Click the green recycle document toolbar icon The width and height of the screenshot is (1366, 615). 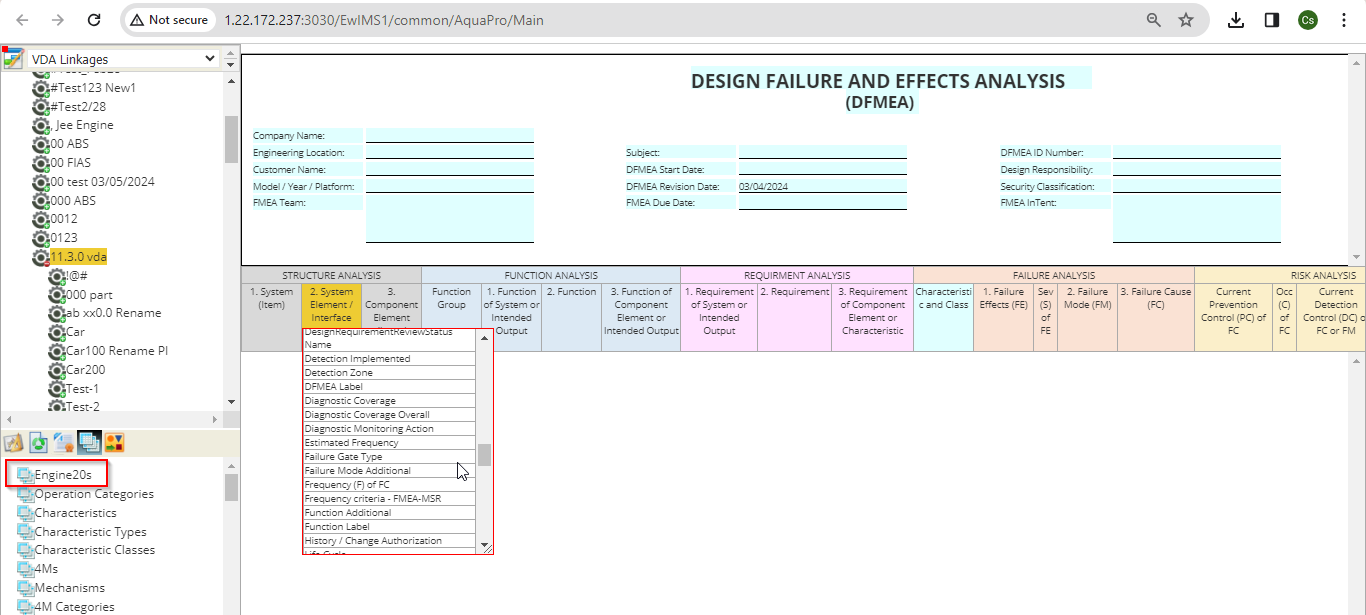[x=38, y=442]
